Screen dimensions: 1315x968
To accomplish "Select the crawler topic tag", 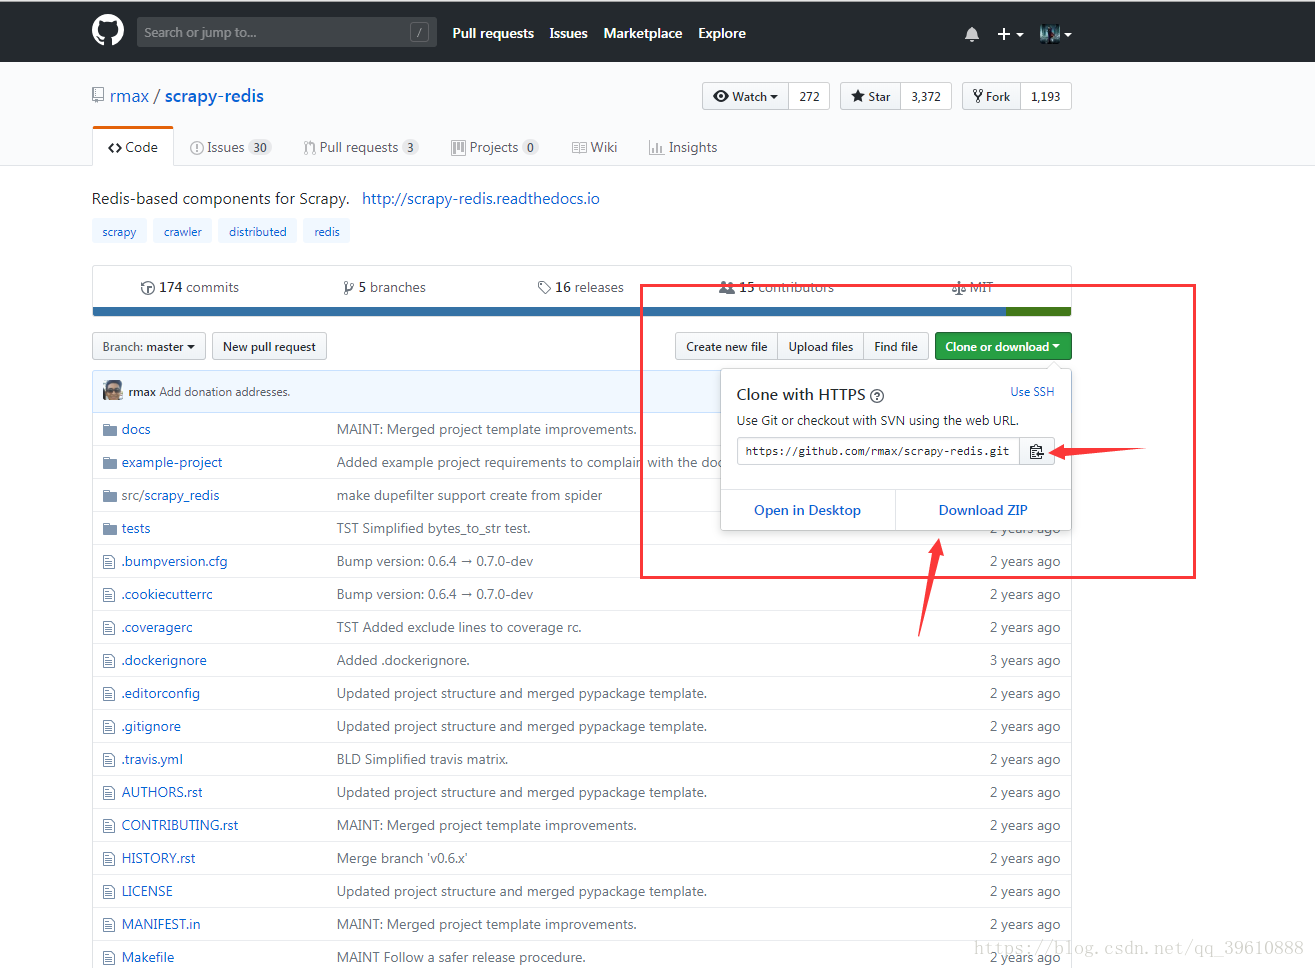I will click(183, 231).
